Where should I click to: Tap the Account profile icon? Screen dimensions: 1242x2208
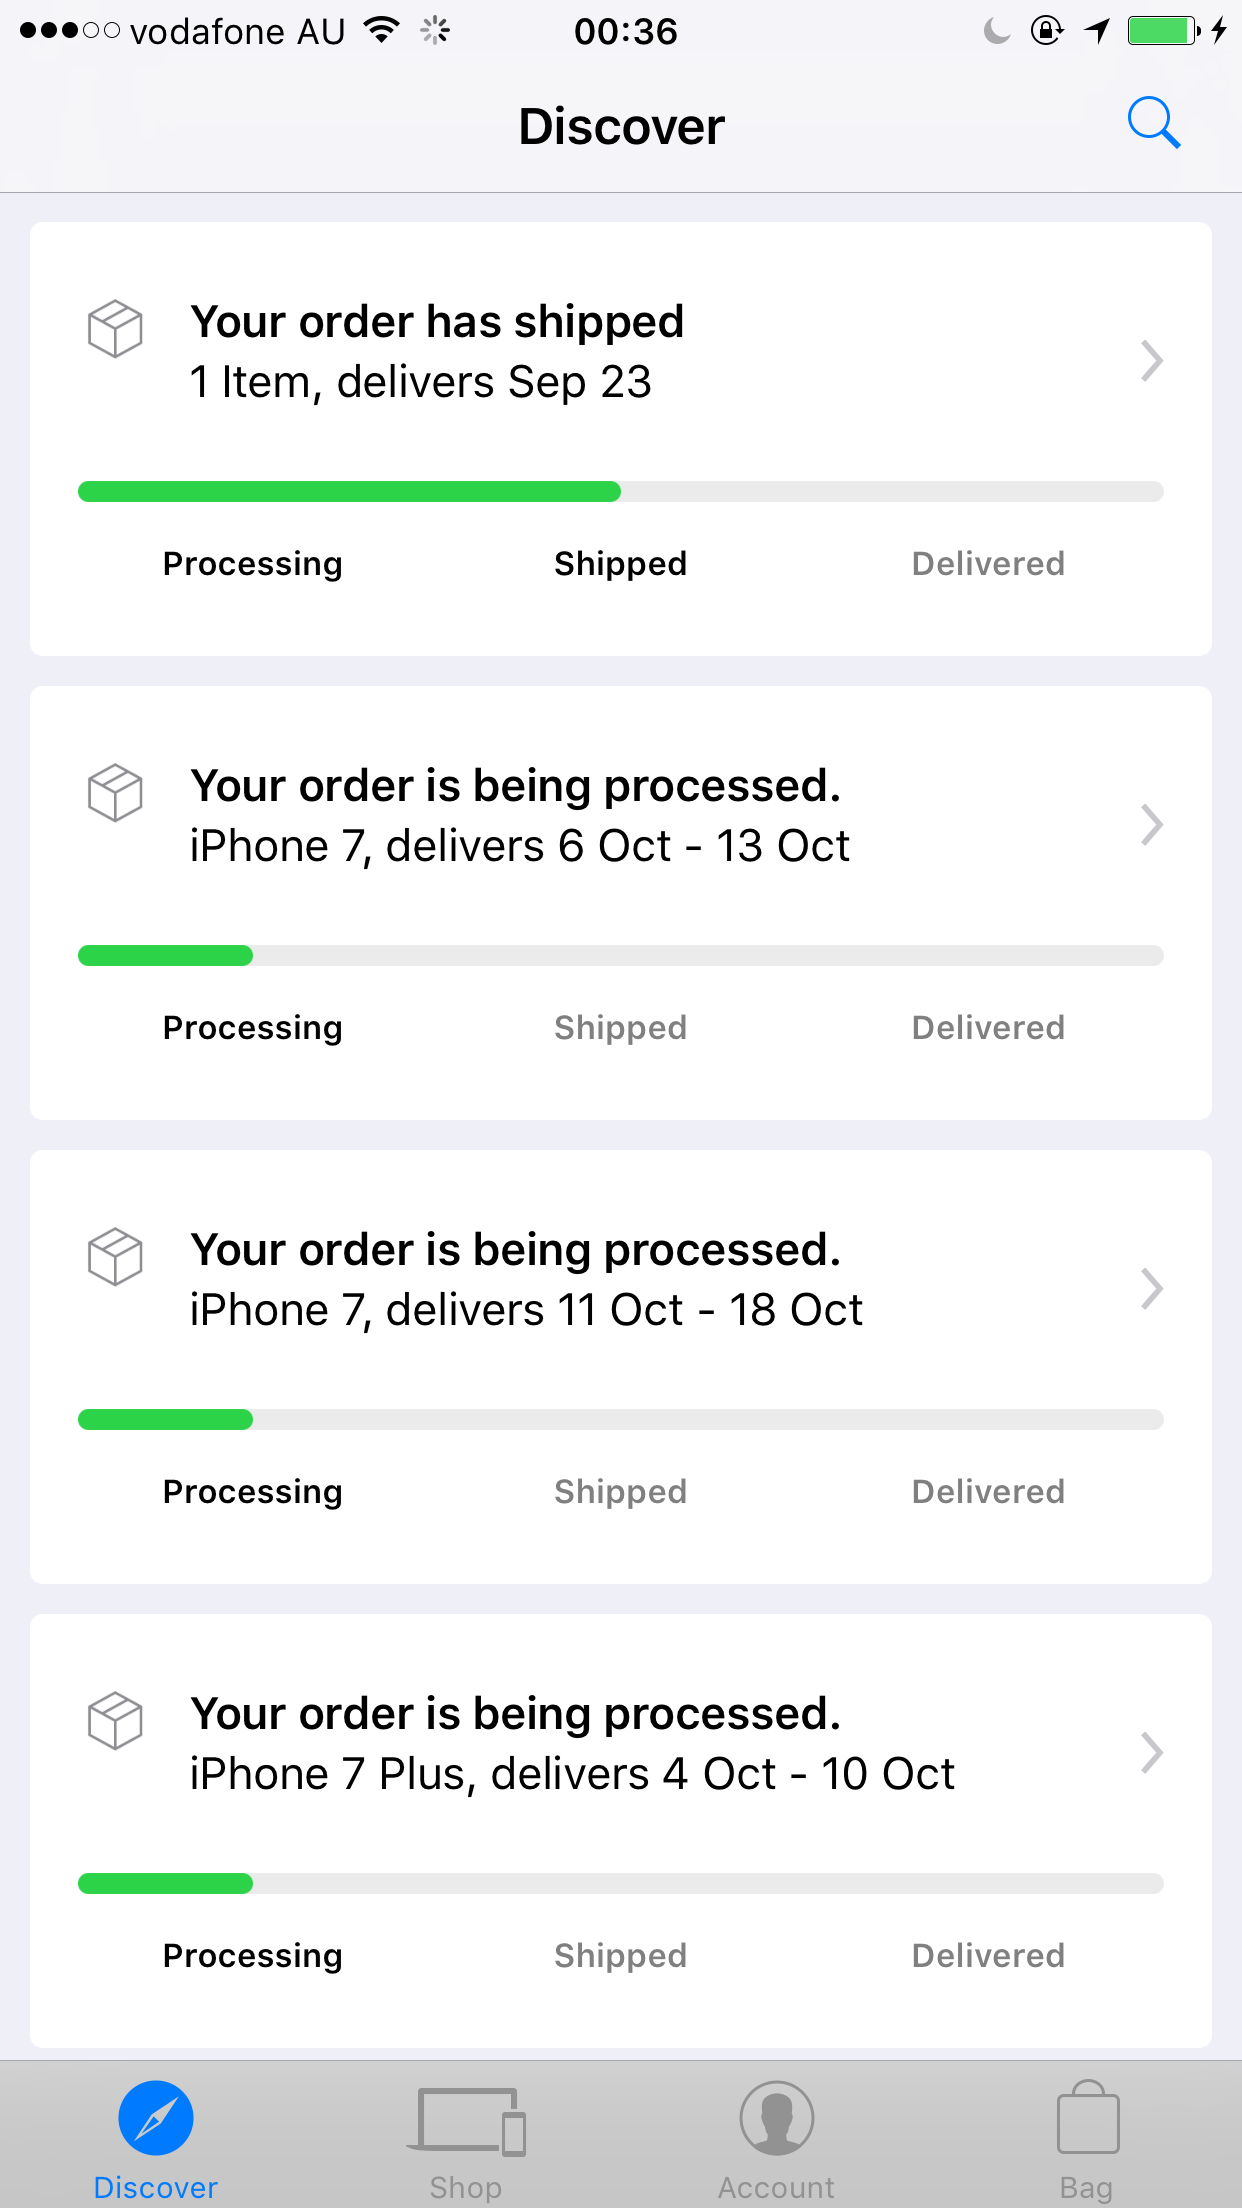(777, 2118)
